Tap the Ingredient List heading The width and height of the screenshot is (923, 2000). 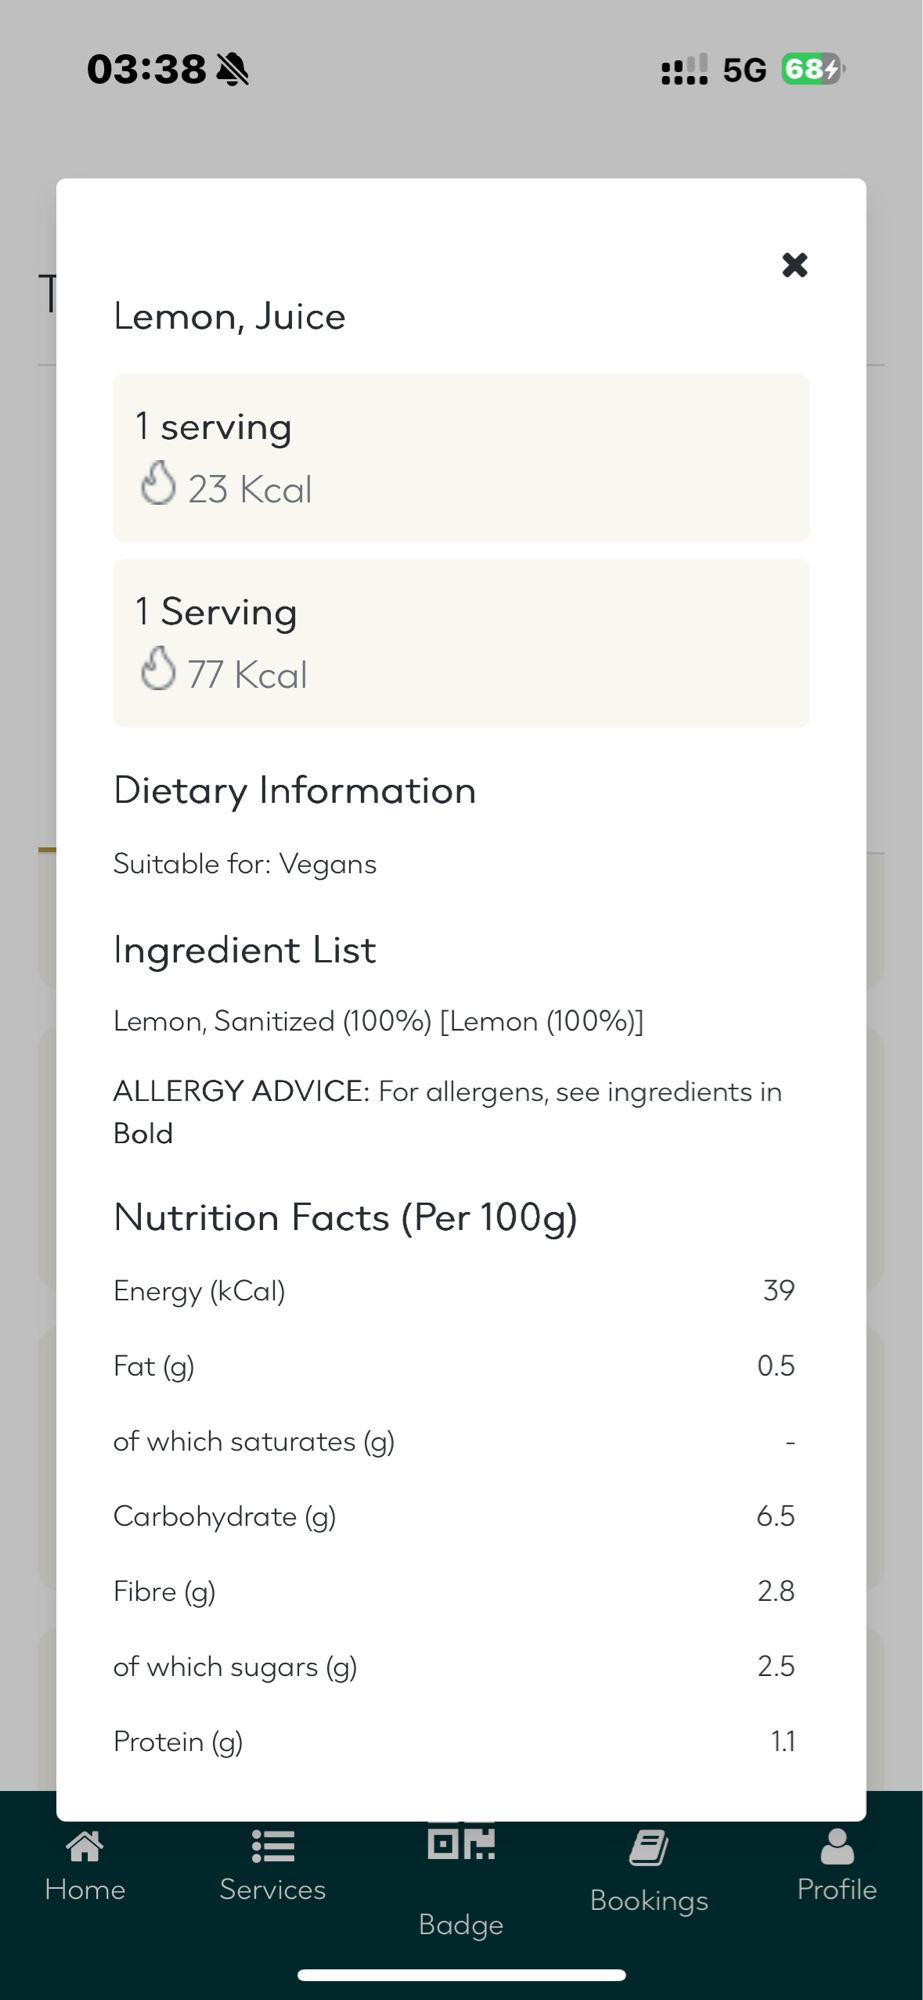point(245,950)
